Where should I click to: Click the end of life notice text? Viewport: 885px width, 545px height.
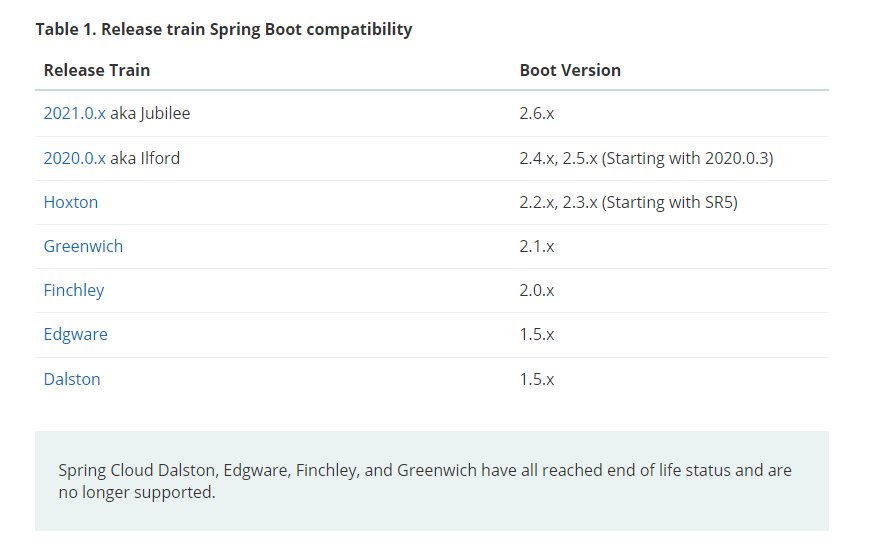click(424, 481)
